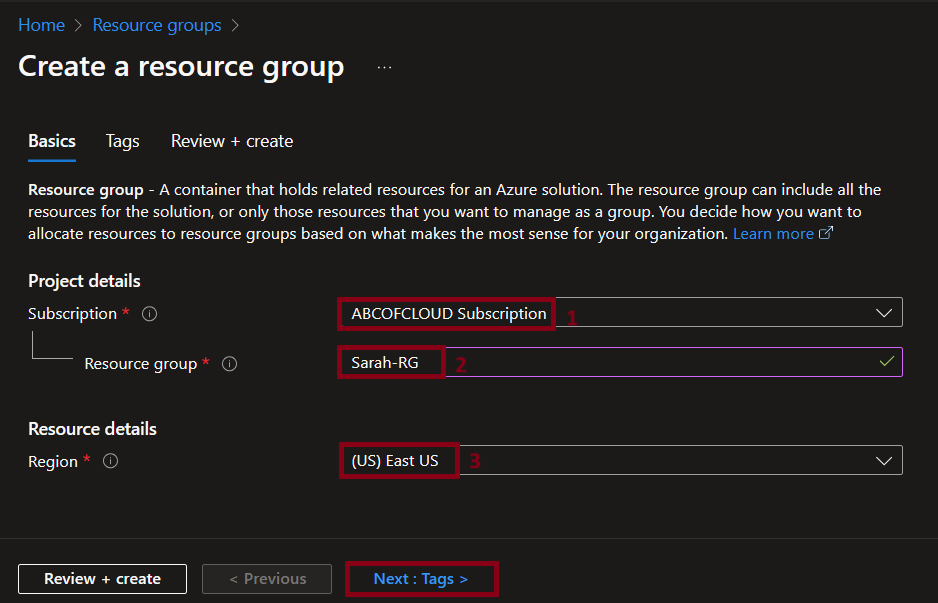Click the Region field label
938x603 pixels.
pos(53,461)
